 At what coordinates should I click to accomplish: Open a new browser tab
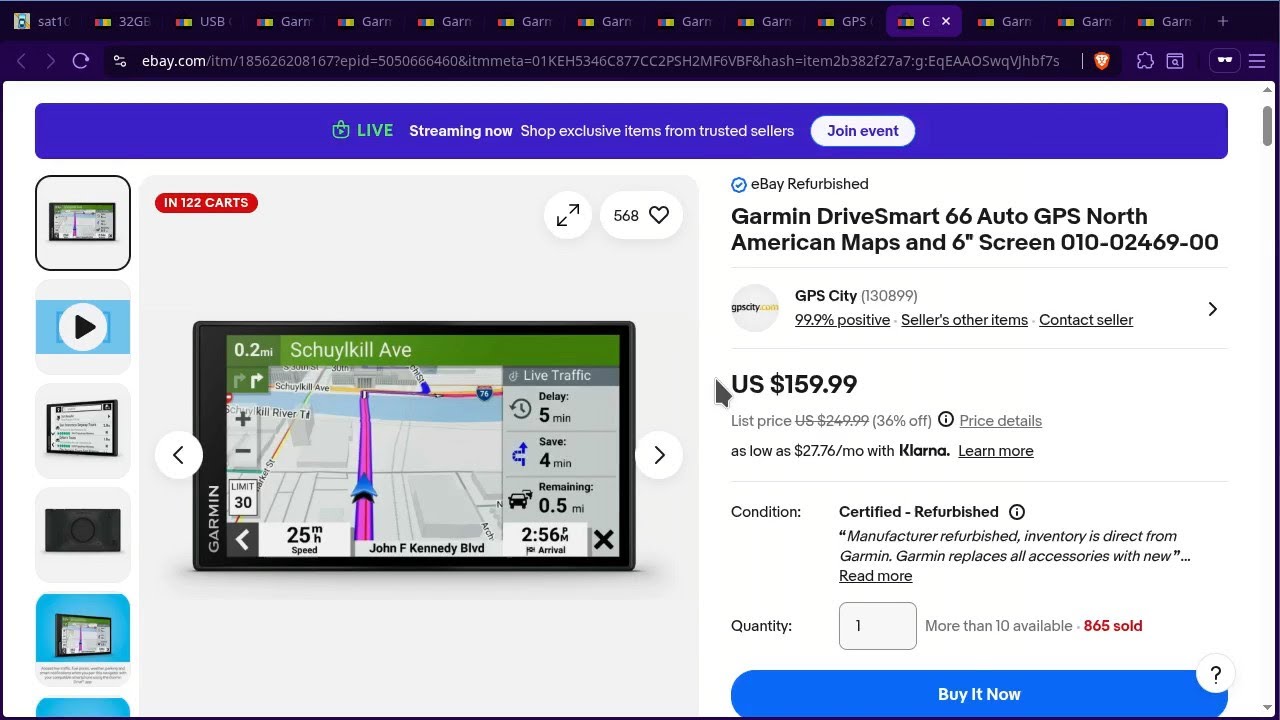click(1222, 21)
